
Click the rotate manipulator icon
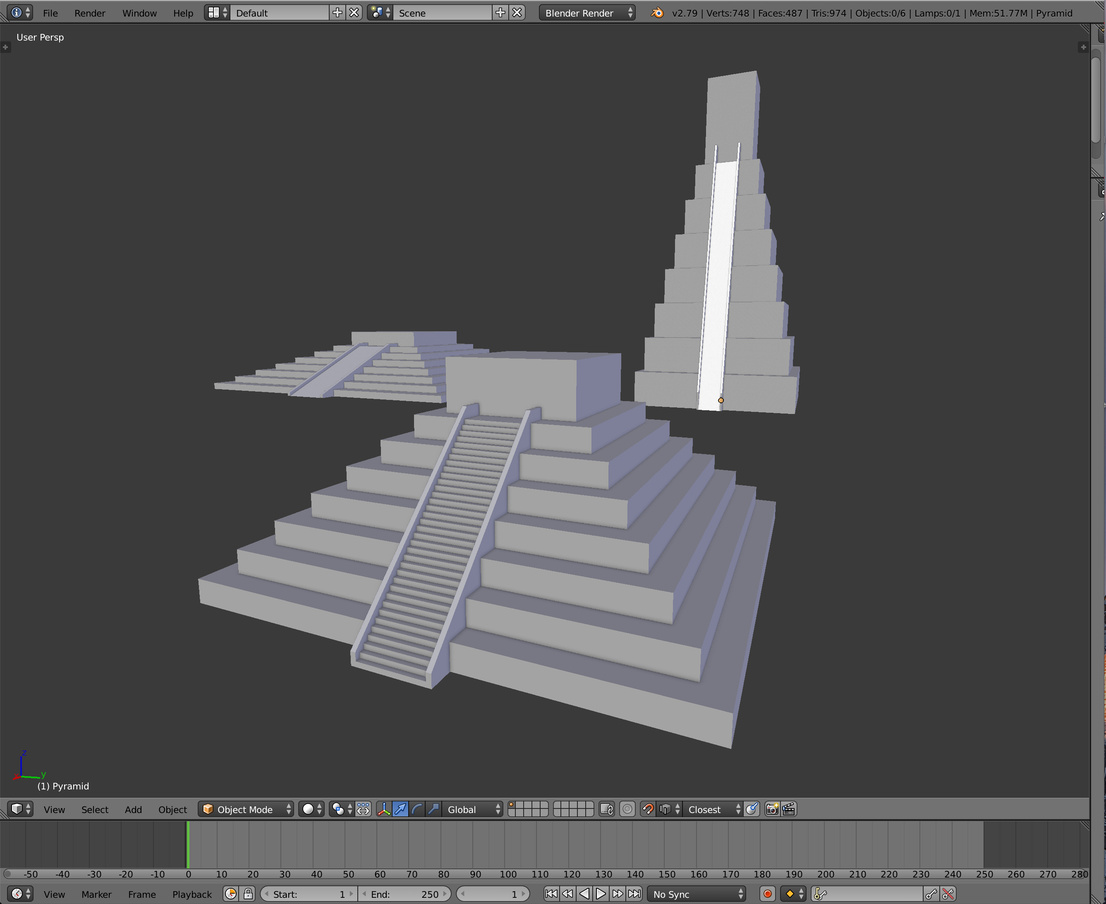point(417,809)
